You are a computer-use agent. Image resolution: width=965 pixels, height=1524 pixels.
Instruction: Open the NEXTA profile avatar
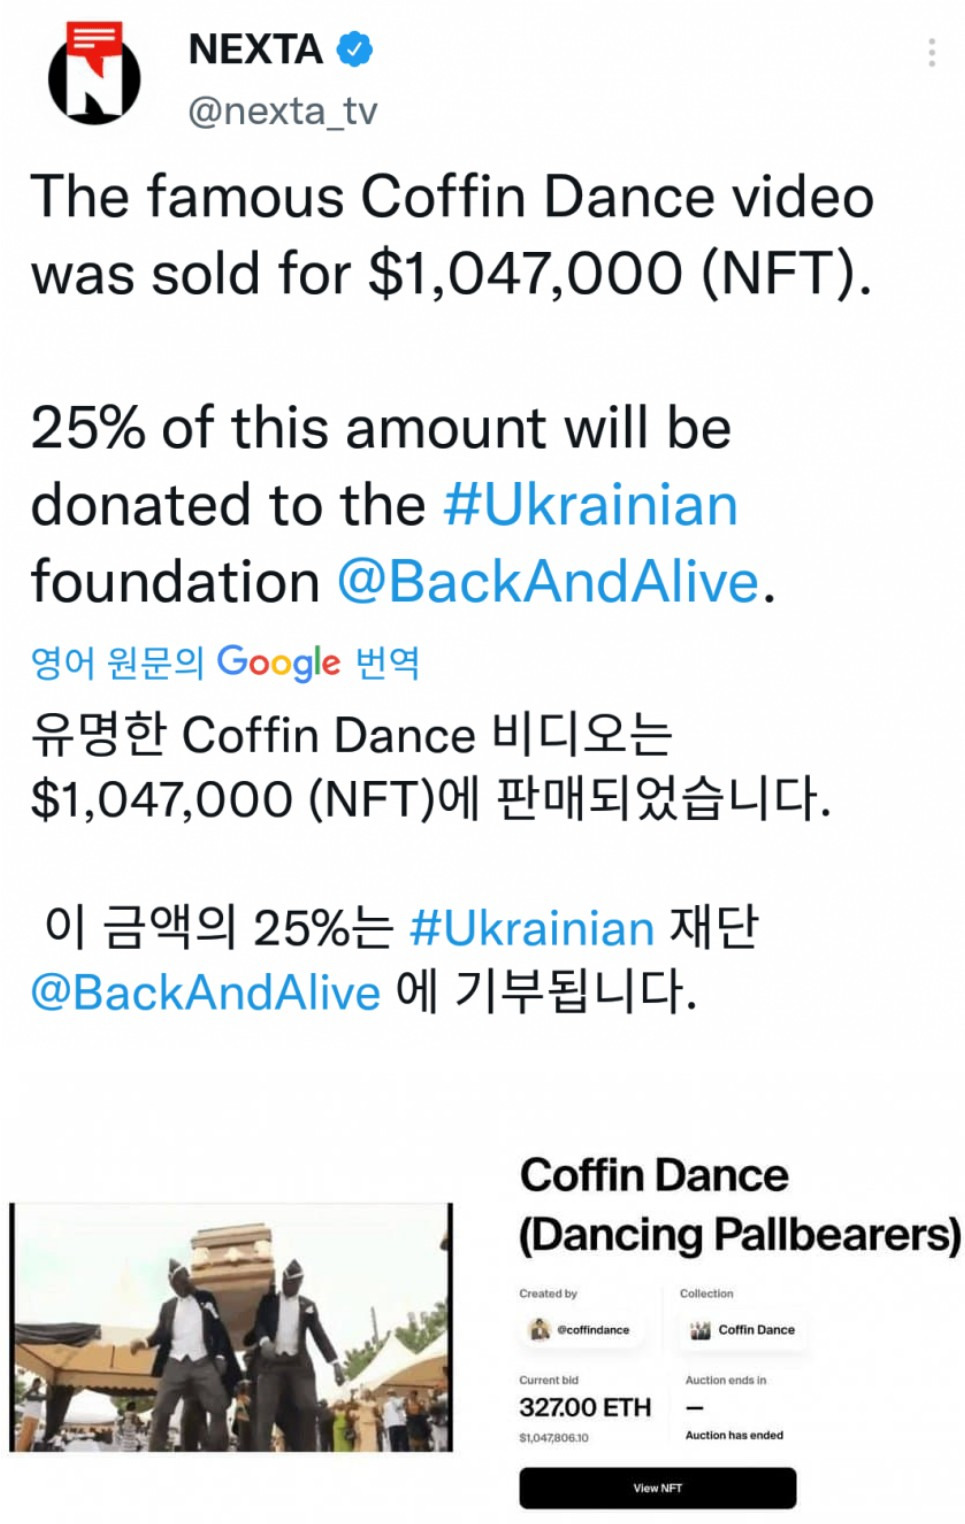pos(94,76)
